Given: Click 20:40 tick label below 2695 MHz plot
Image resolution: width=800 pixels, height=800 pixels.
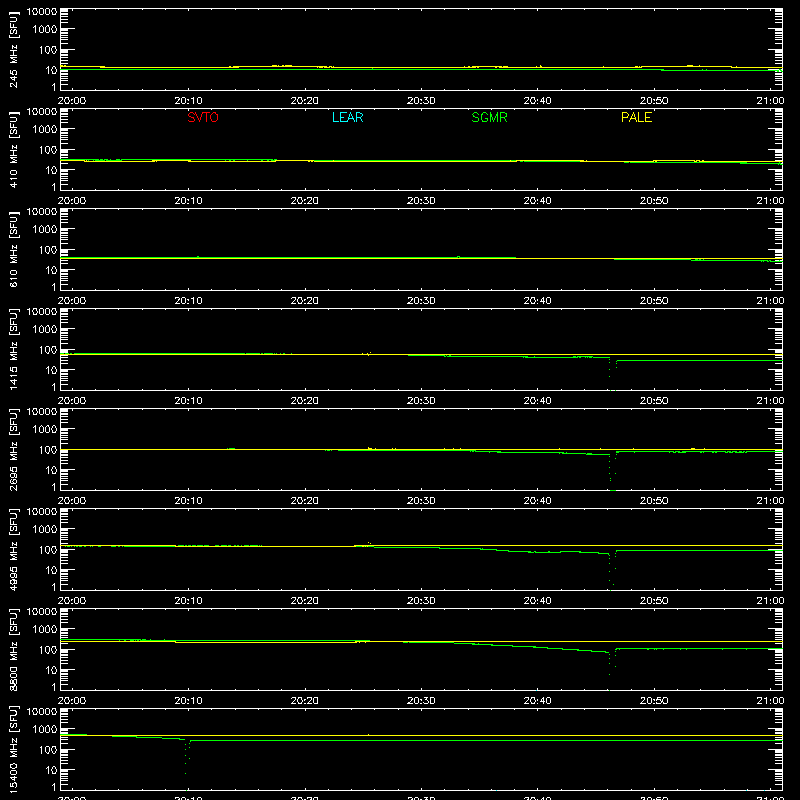Looking at the screenshot, I should point(537,501).
